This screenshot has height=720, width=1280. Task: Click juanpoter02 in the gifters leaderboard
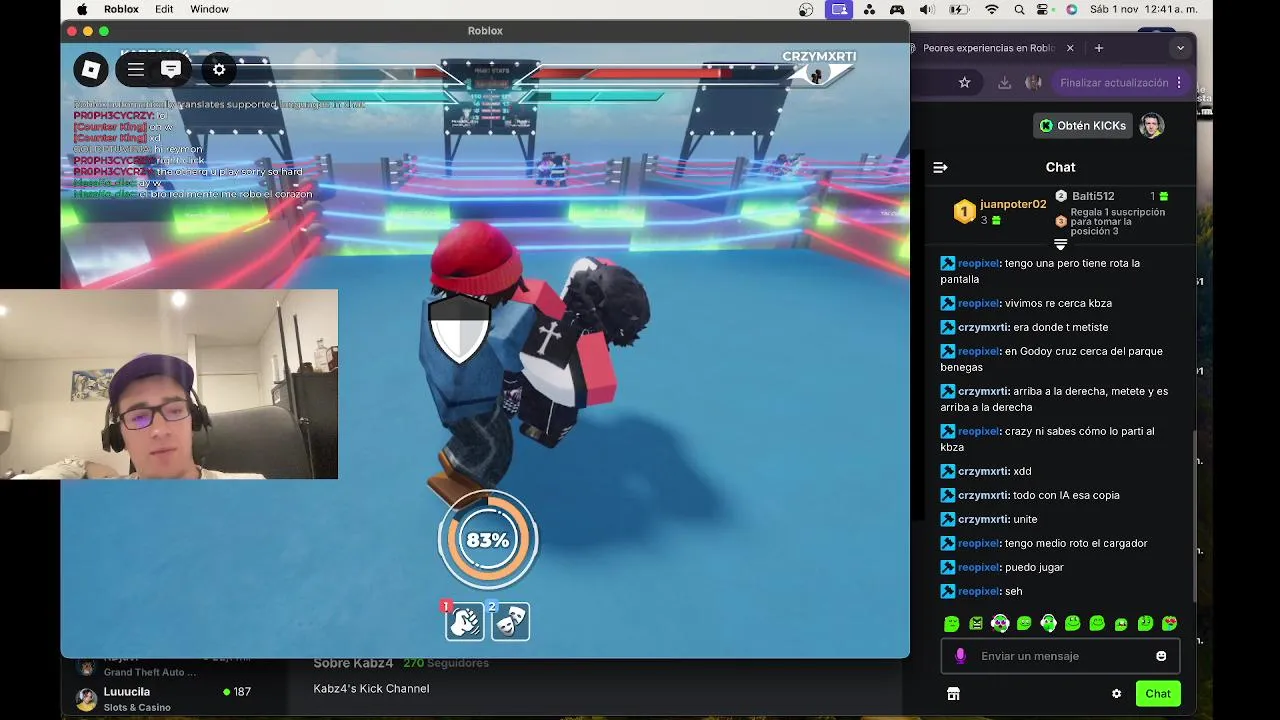pyautogui.click(x=1013, y=204)
